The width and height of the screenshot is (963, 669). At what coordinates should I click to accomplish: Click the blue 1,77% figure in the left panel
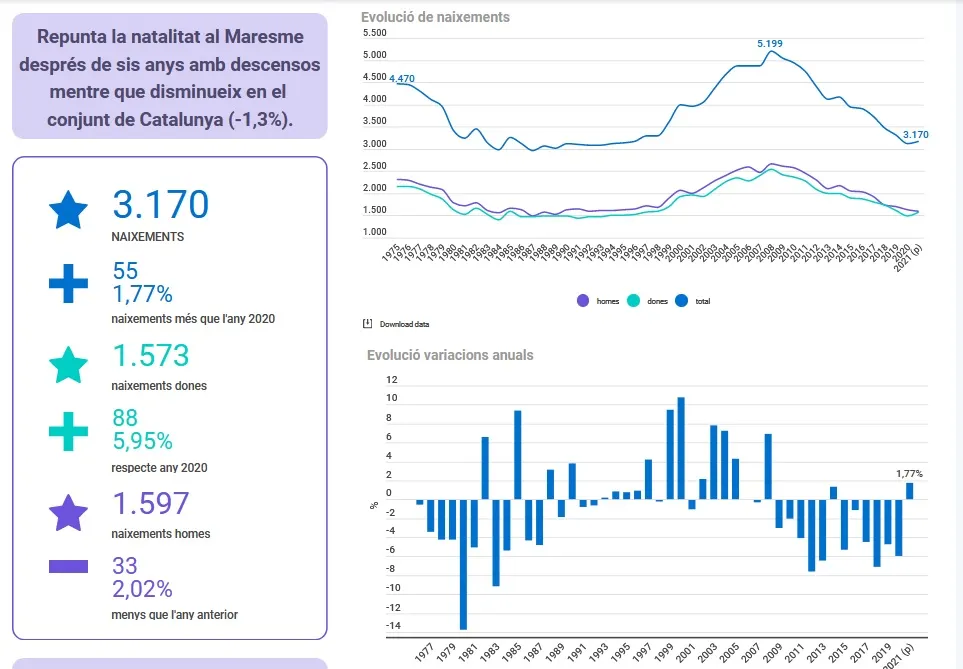[x=142, y=294]
